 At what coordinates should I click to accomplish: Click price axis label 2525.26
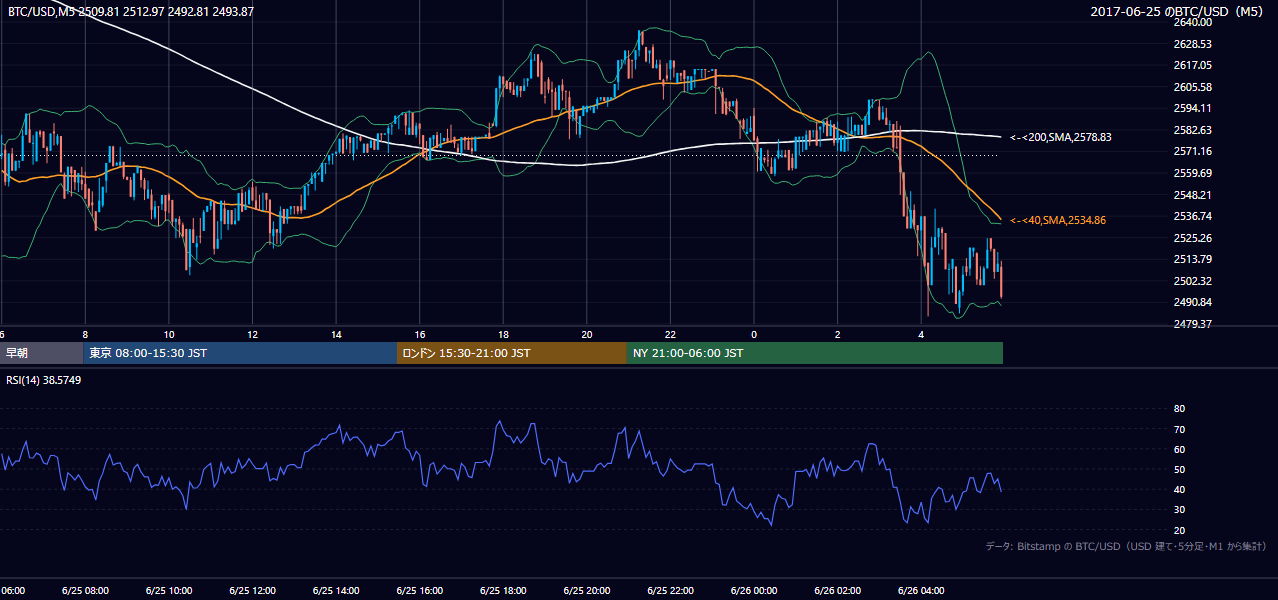pos(1192,238)
